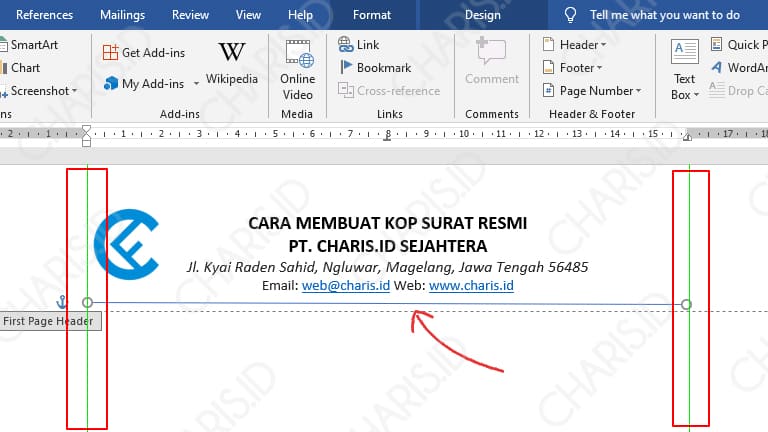Image resolution: width=768 pixels, height=432 pixels.
Task: Select the blue Charis logo image
Action: click(126, 244)
